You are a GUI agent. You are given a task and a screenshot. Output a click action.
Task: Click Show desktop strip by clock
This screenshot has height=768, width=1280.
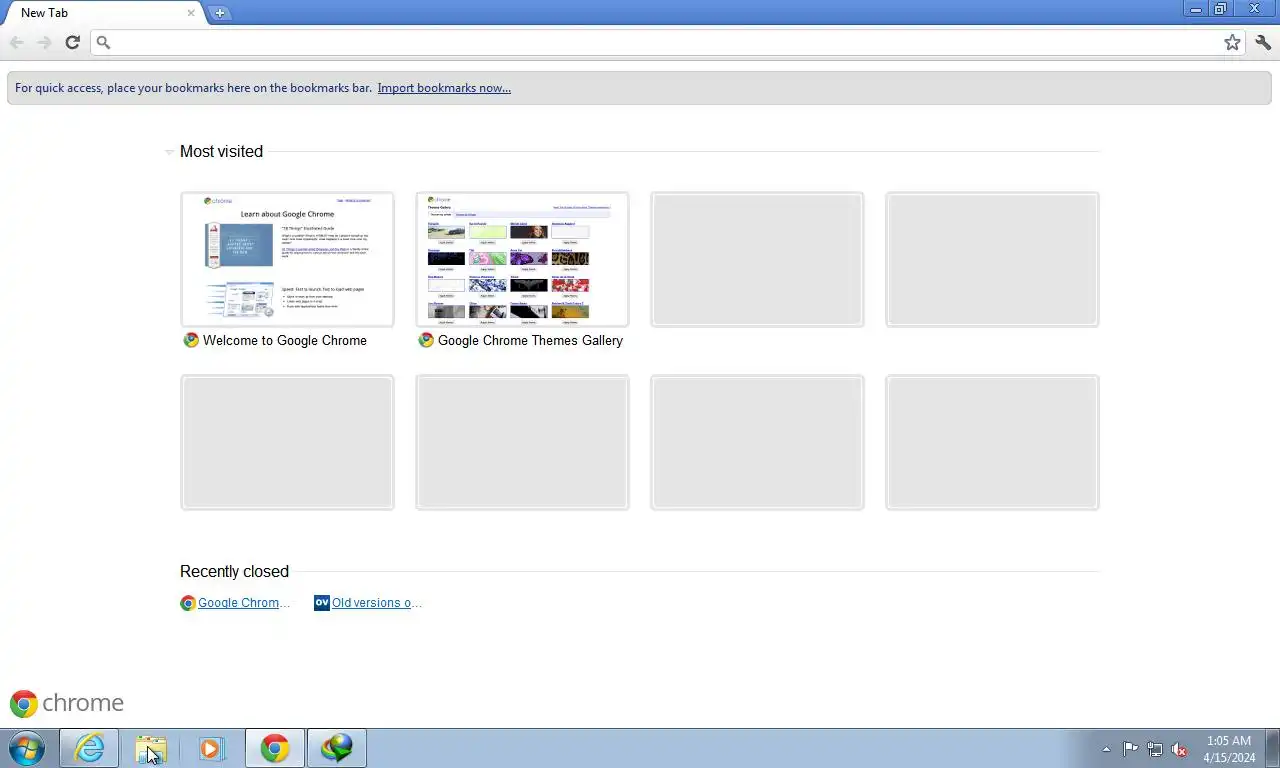(x=1272, y=748)
